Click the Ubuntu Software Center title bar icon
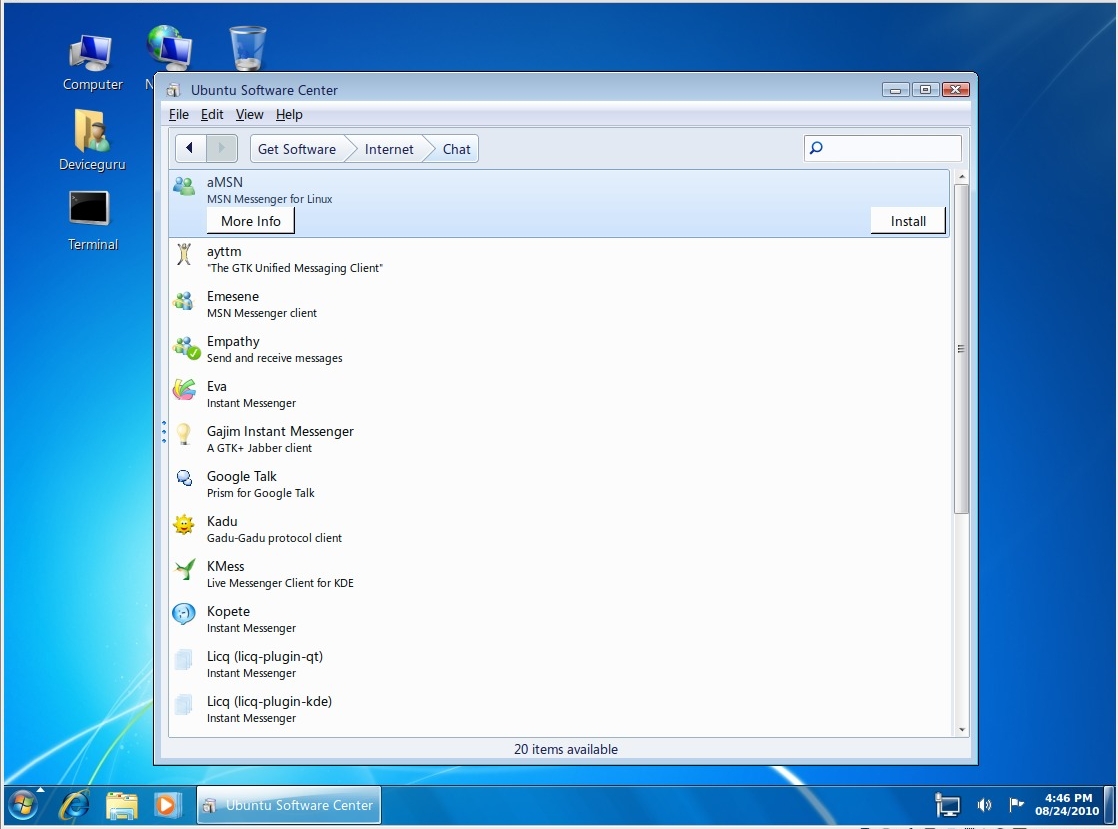1118x829 pixels. click(173, 90)
